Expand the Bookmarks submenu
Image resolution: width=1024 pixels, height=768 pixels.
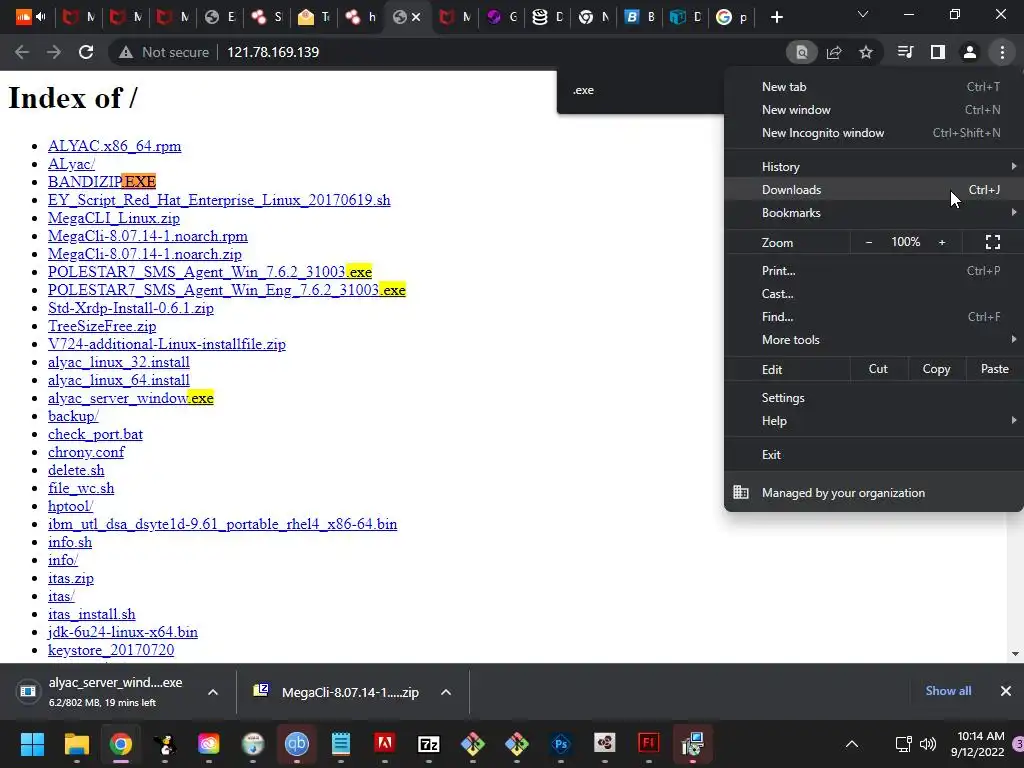[x=874, y=213]
